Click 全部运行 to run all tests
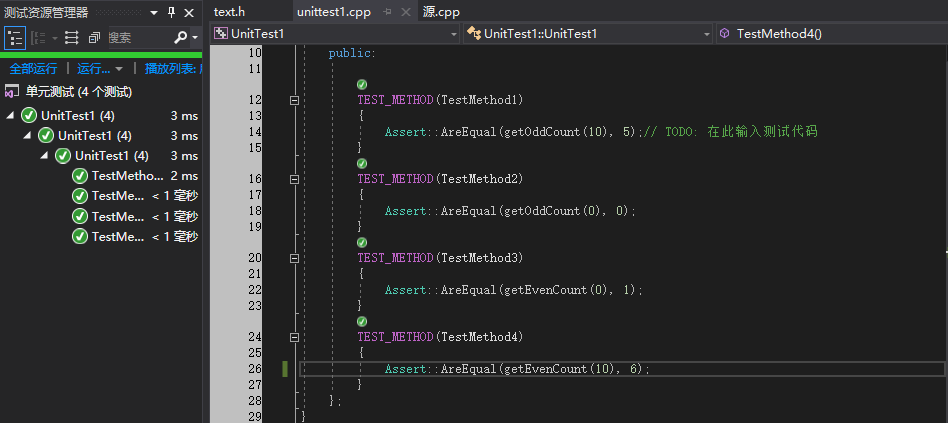Image resolution: width=948 pixels, height=423 pixels. (33, 69)
